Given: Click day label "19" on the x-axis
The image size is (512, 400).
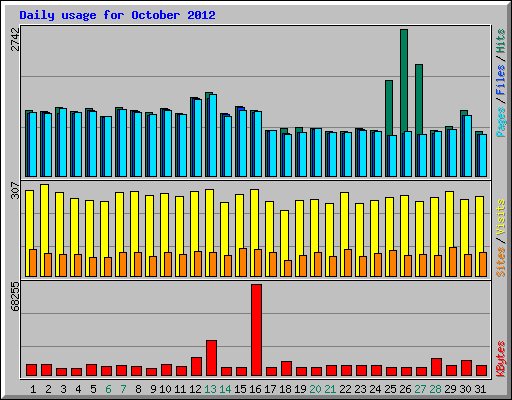Looking at the screenshot, I should pyautogui.click(x=300, y=389).
